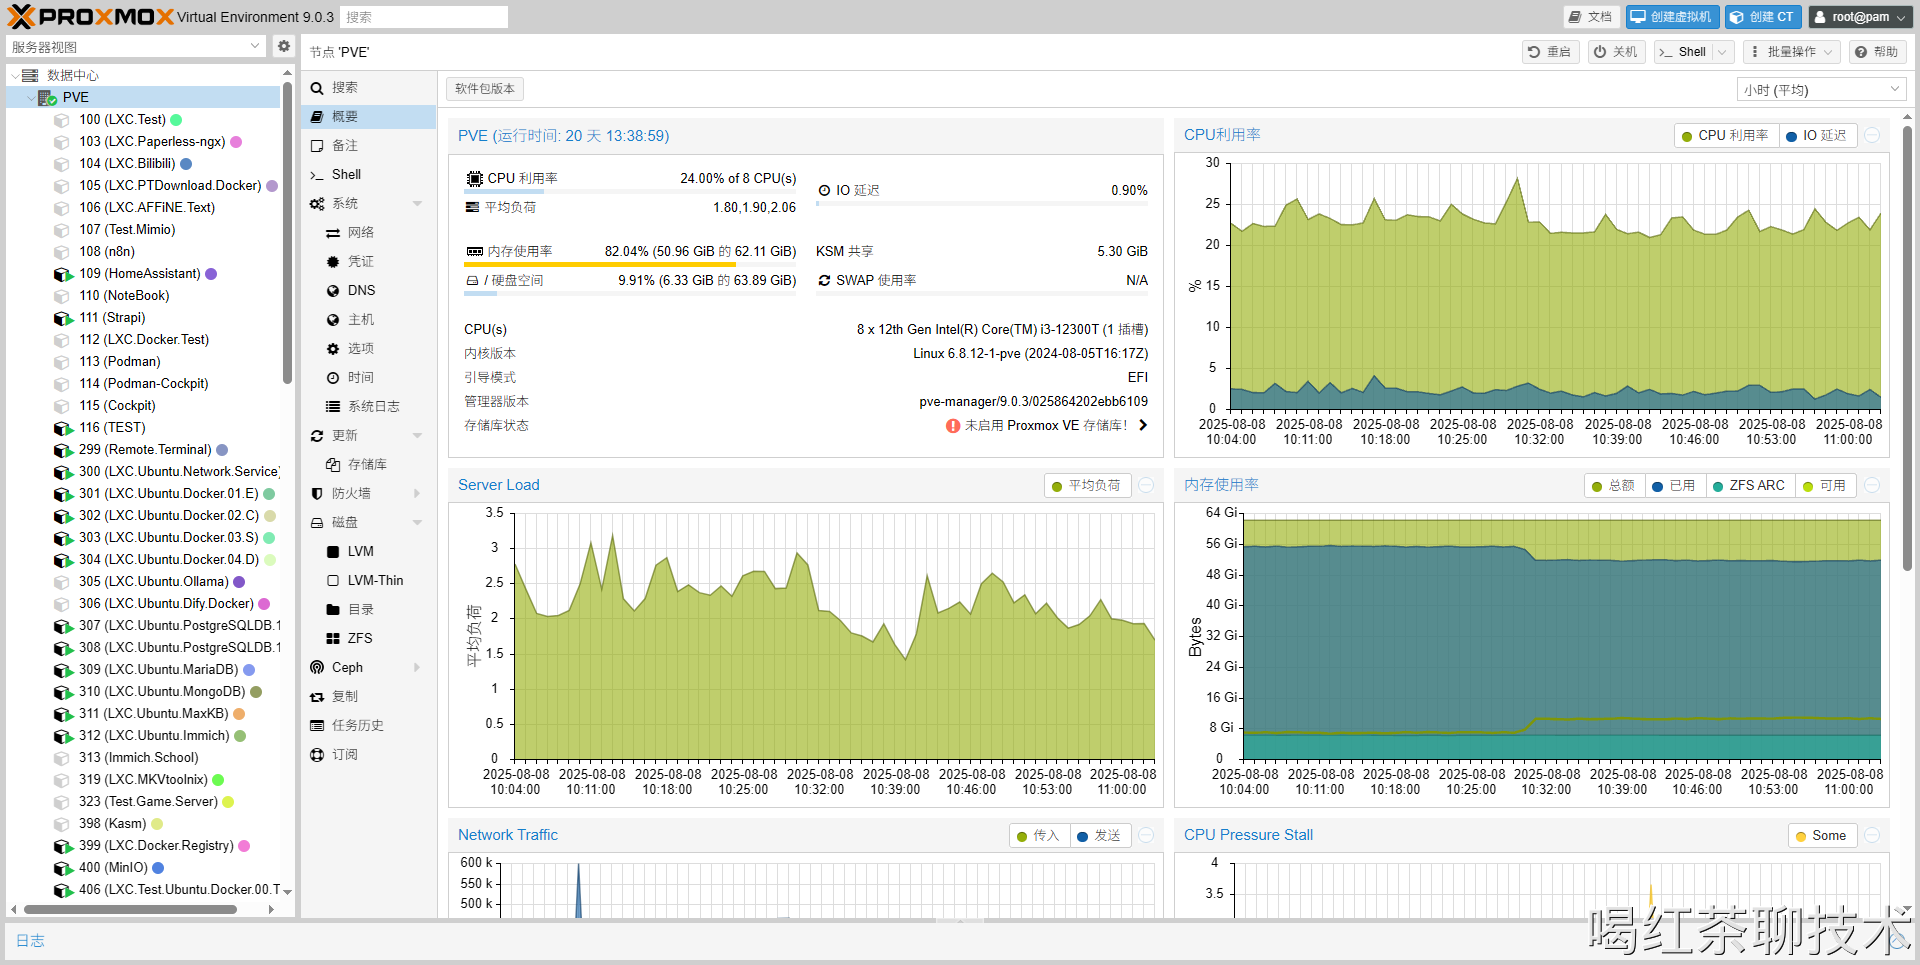Click the task history icon
The width and height of the screenshot is (1920, 965).
click(317, 725)
